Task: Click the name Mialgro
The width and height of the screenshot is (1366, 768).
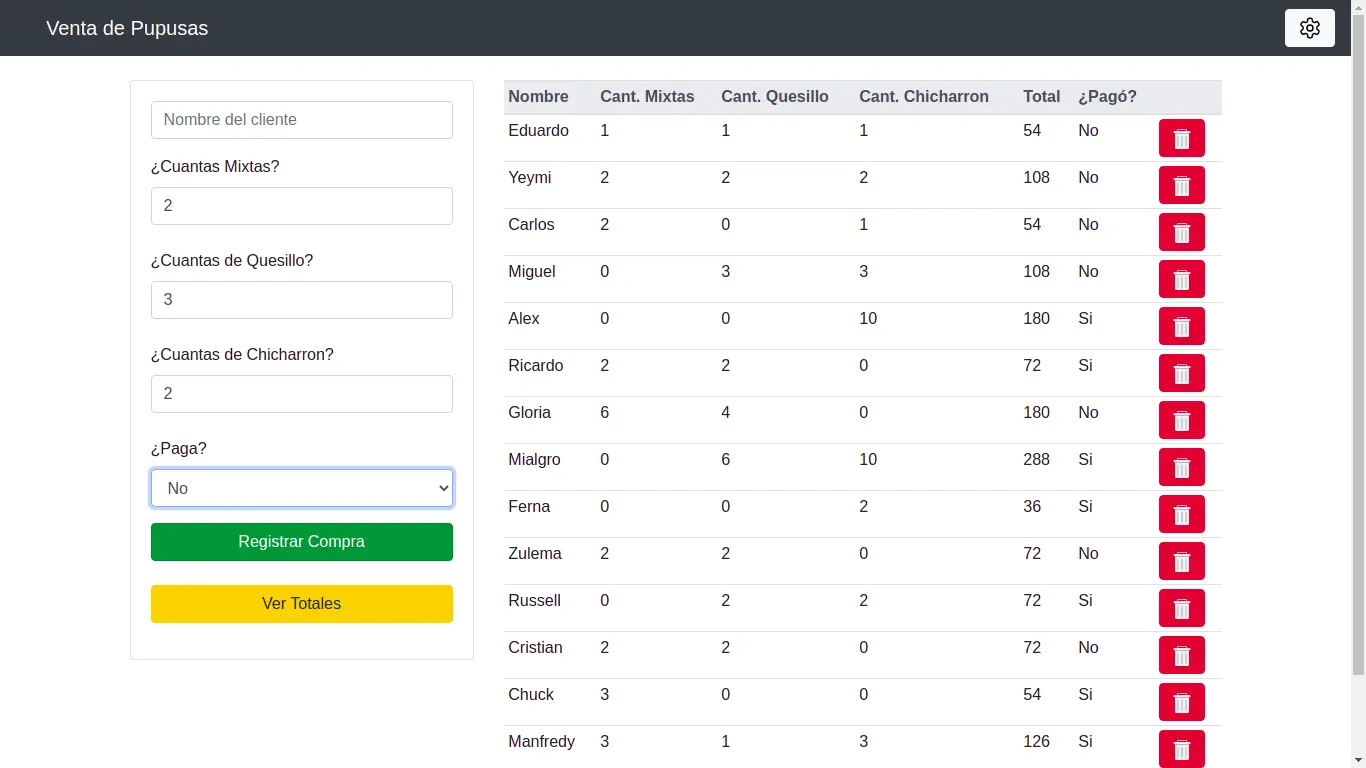Action: click(x=534, y=460)
